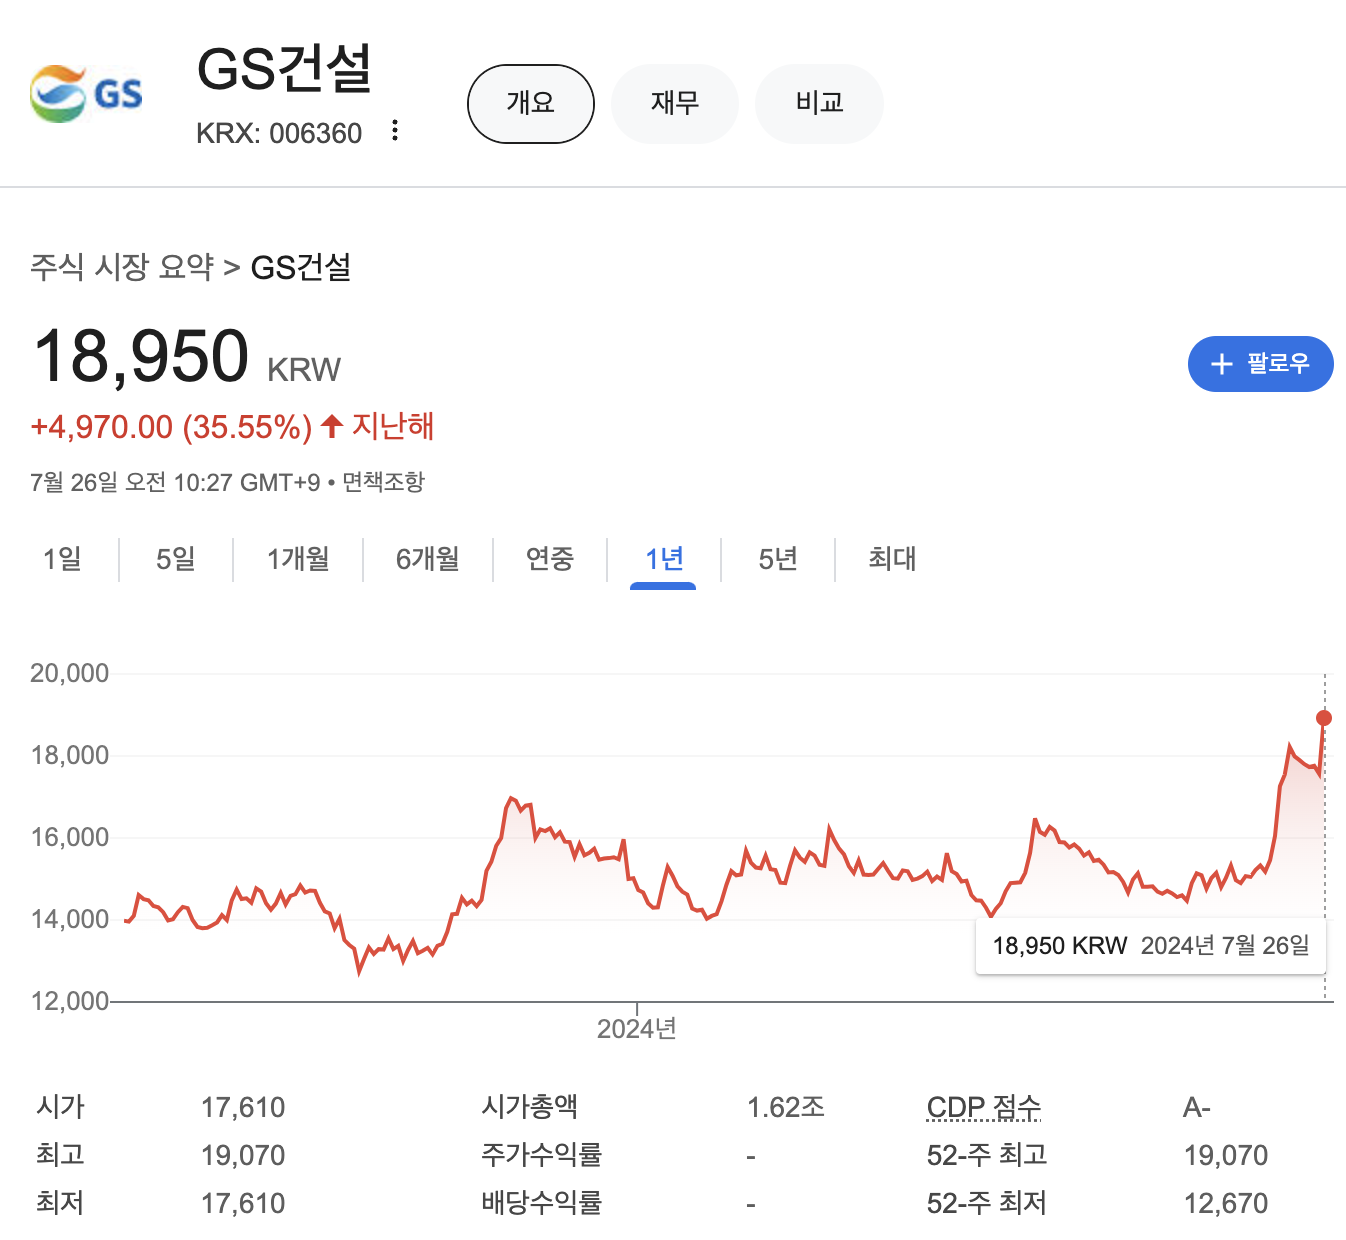Show the 최대 maximum range
1346x1240 pixels.
892,558
